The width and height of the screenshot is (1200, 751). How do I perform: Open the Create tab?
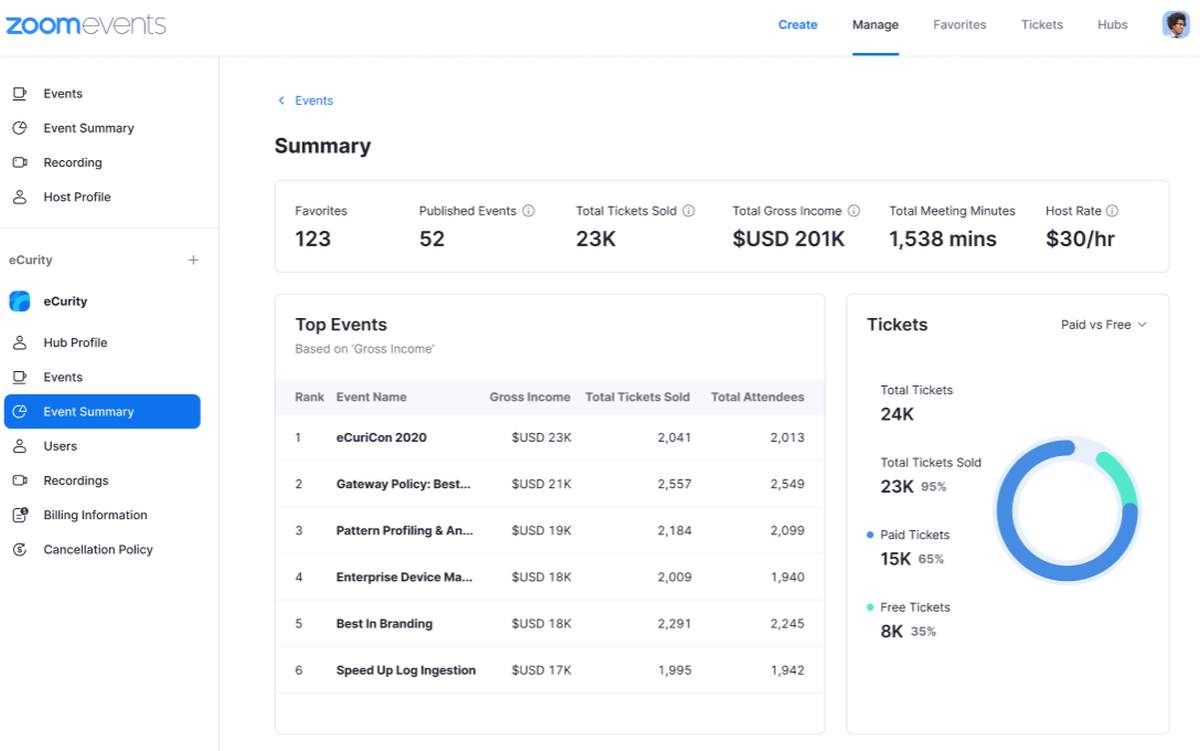point(798,25)
